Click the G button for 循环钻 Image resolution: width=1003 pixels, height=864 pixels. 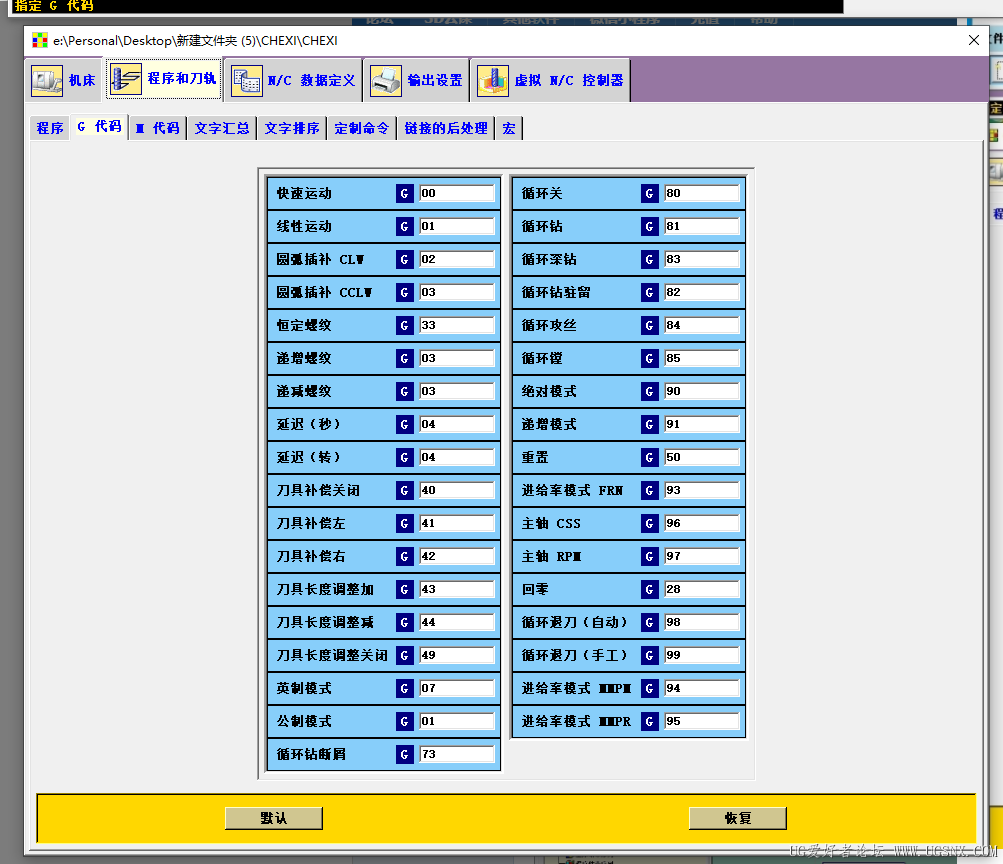(649, 226)
